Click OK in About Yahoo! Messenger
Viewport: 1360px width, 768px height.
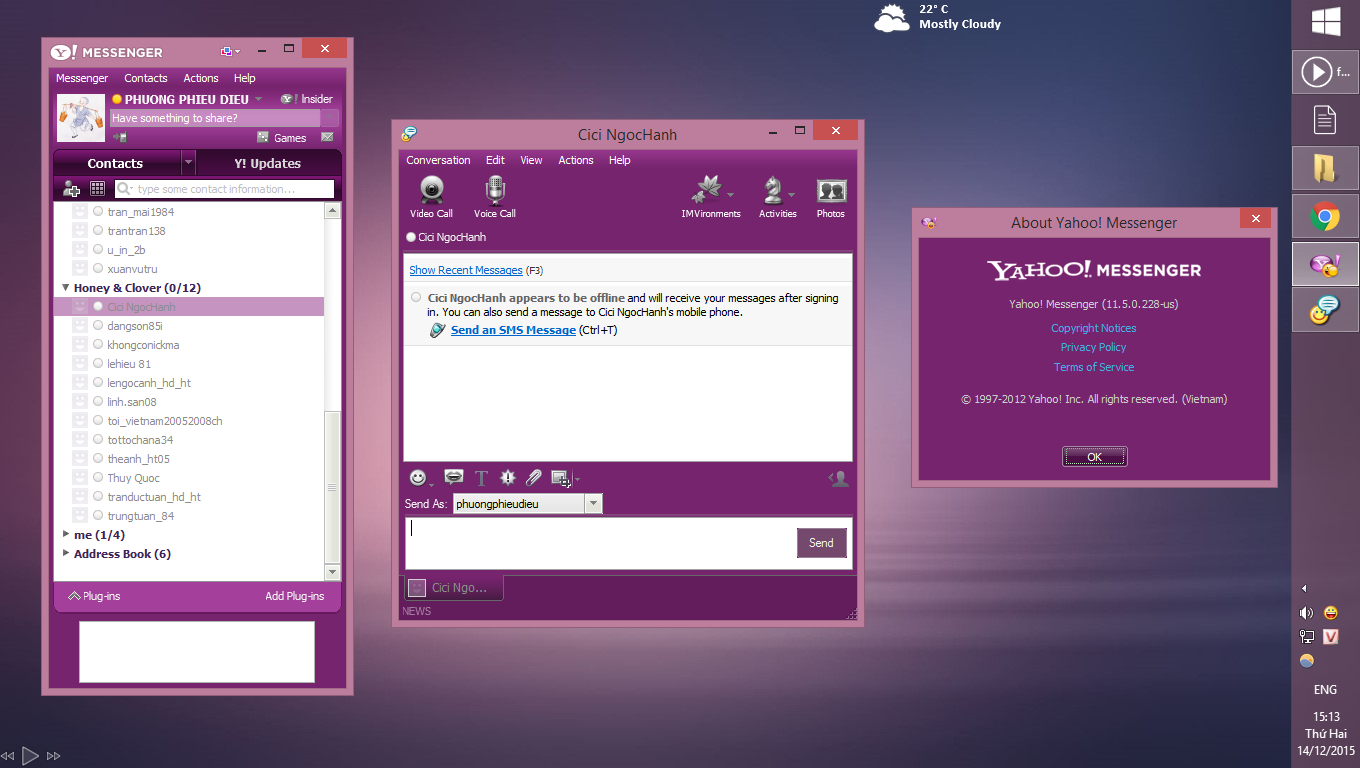coord(1094,457)
